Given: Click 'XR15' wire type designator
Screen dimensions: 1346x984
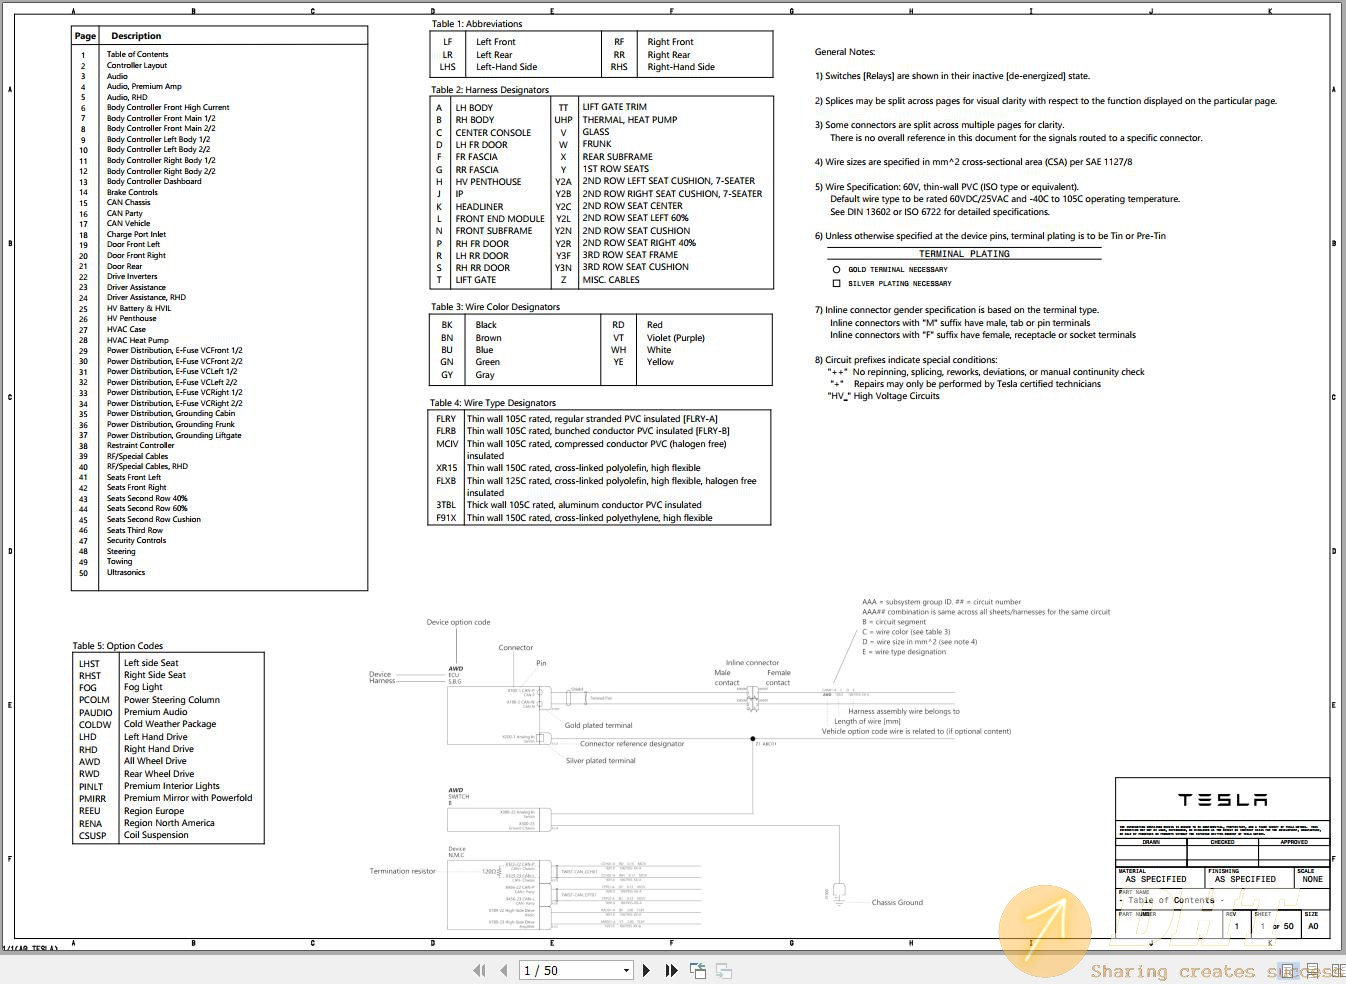Looking at the screenshot, I should tap(446, 468).
